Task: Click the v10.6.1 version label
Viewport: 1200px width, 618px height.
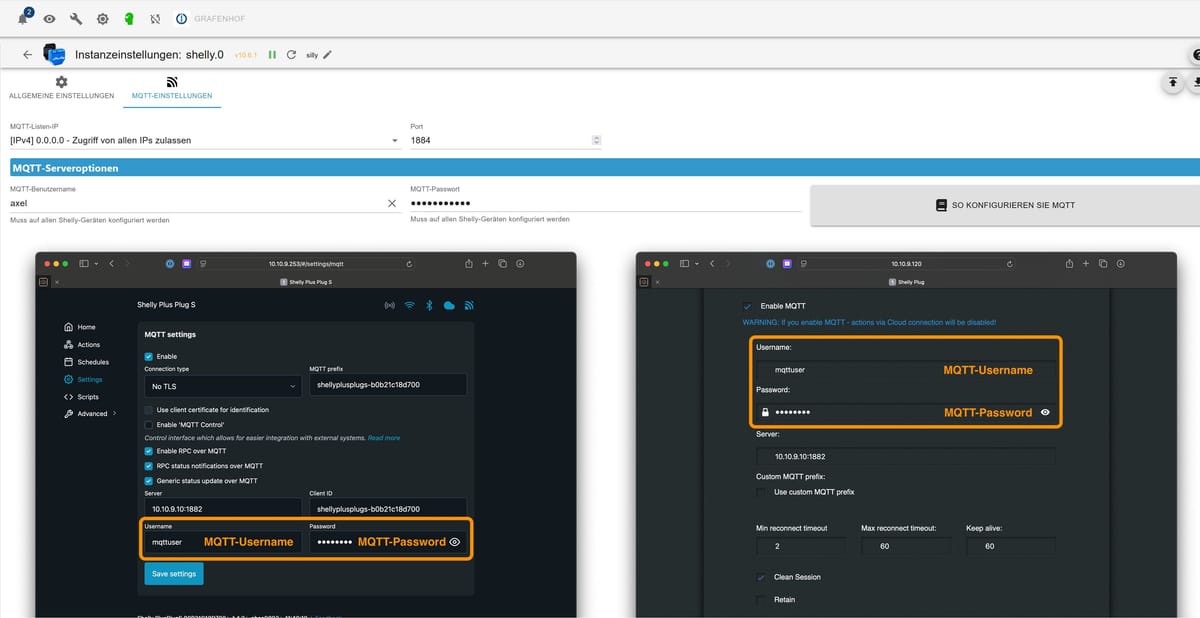Action: click(x=246, y=55)
